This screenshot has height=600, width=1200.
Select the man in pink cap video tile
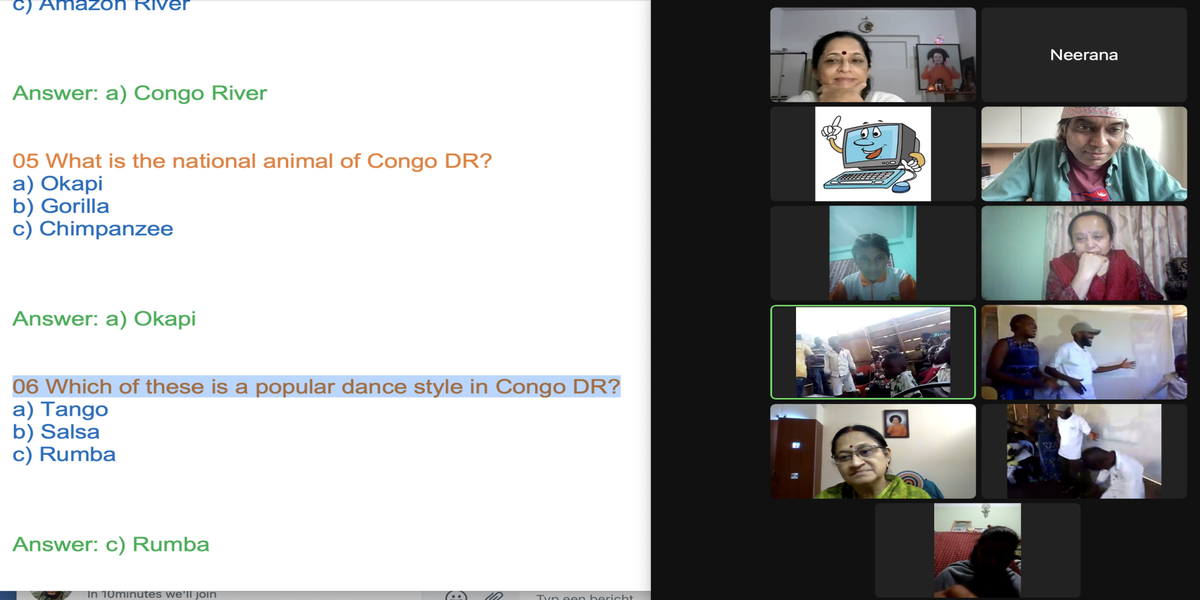(1084, 154)
